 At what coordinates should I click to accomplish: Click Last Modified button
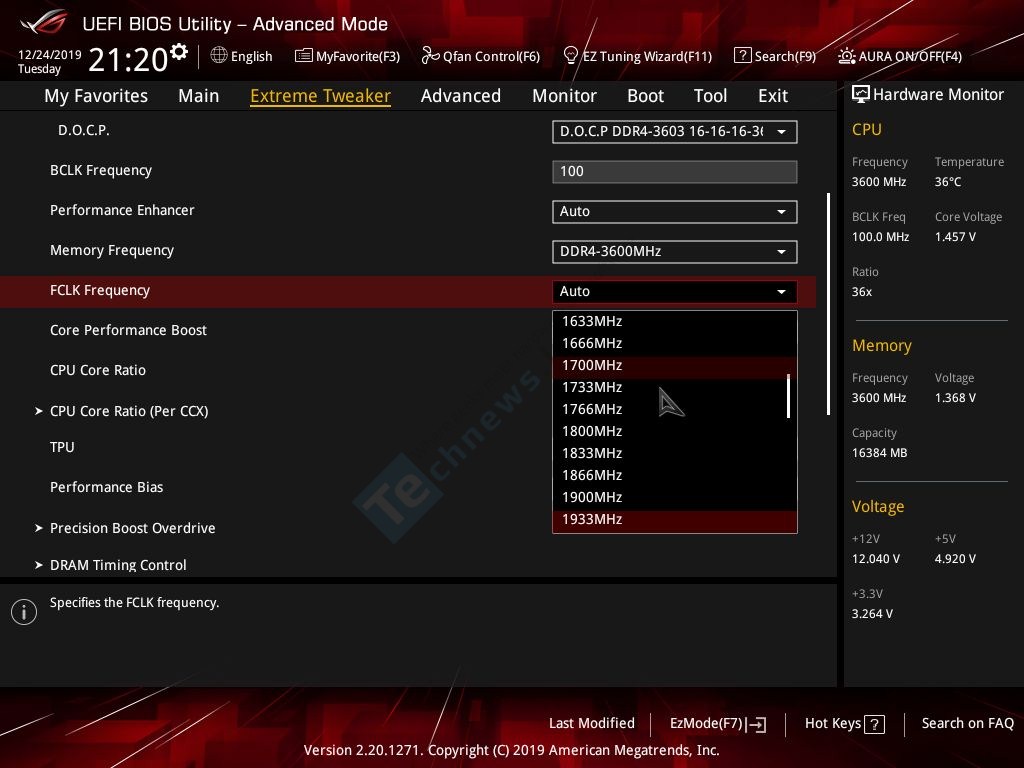[x=592, y=723]
